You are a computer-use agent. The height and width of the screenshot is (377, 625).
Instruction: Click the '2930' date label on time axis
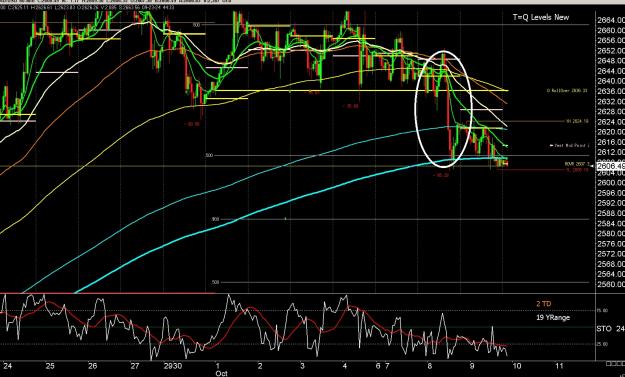click(173, 365)
